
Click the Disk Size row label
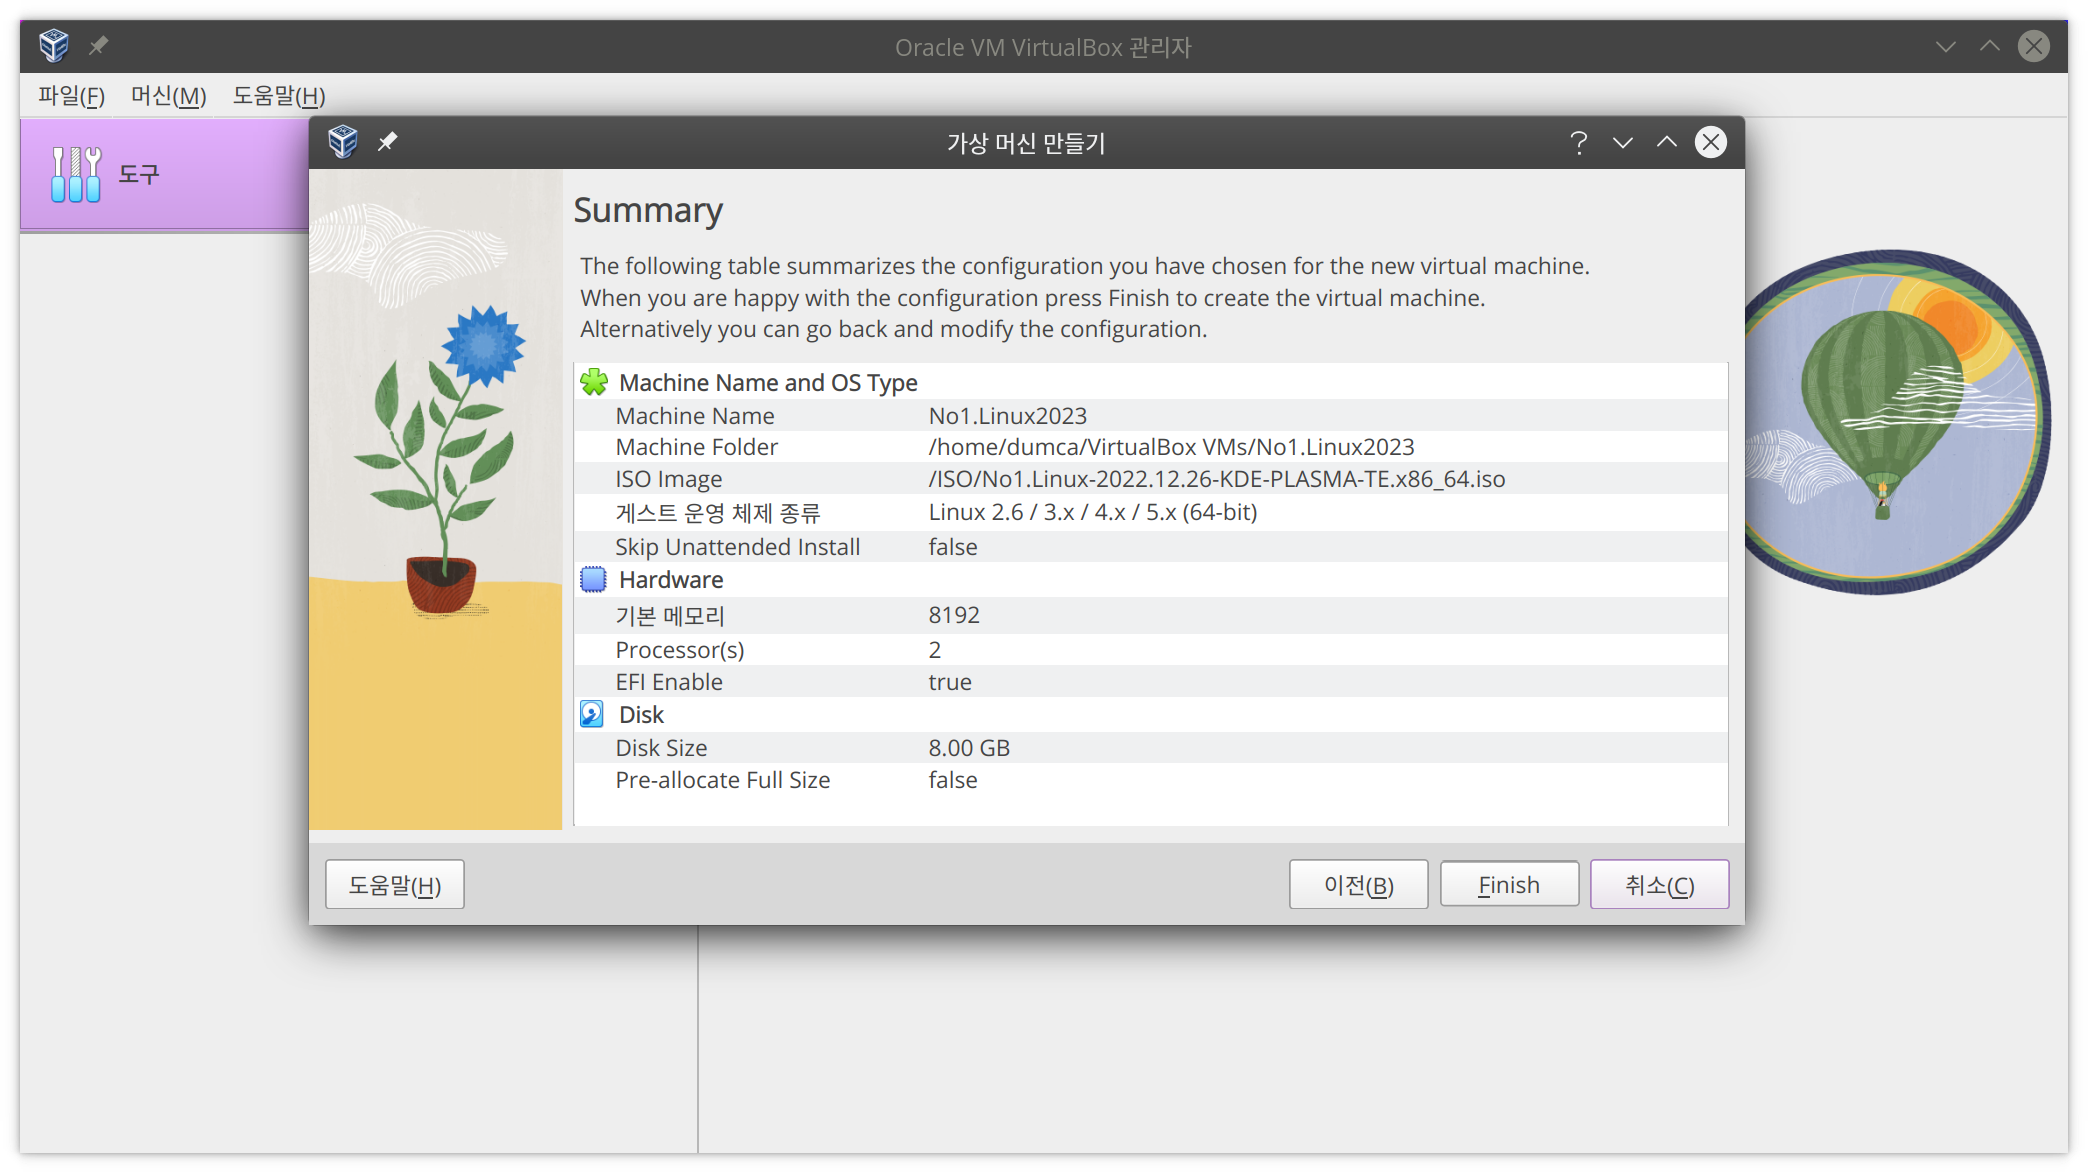pos(661,747)
